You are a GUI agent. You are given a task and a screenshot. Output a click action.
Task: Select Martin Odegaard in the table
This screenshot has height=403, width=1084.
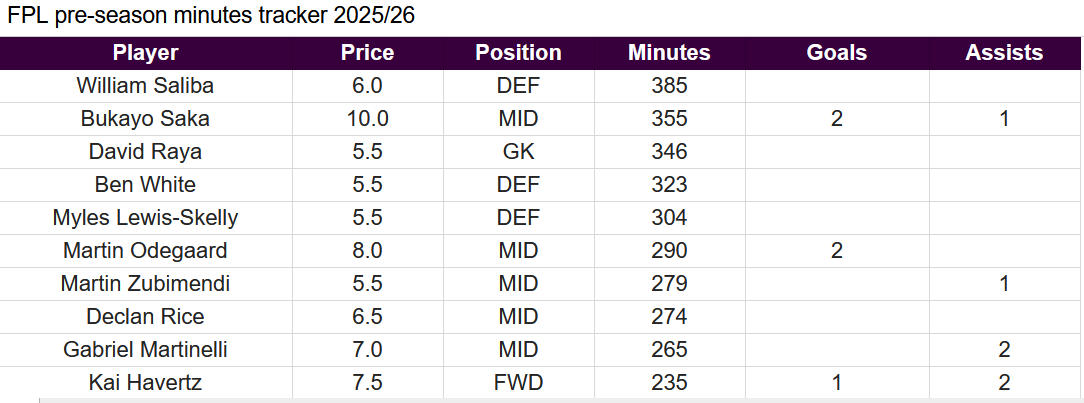(x=146, y=251)
